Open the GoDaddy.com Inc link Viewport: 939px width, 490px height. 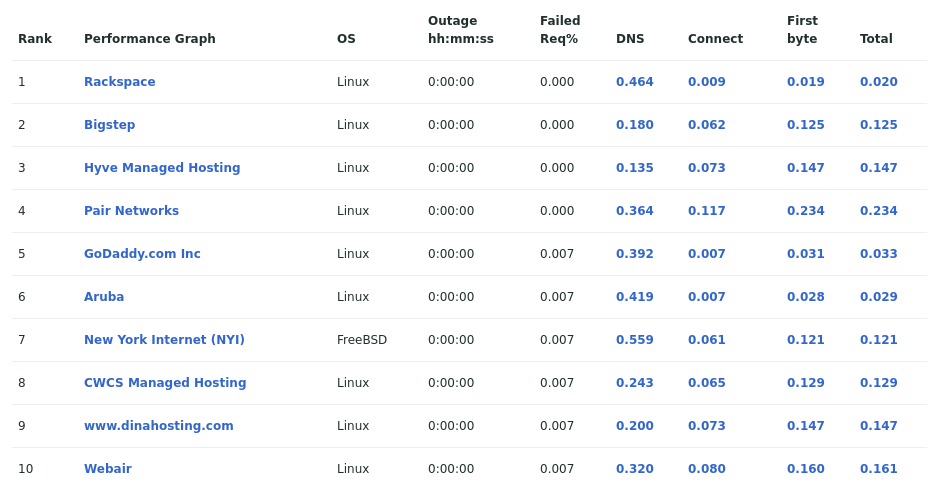pos(142,254)
